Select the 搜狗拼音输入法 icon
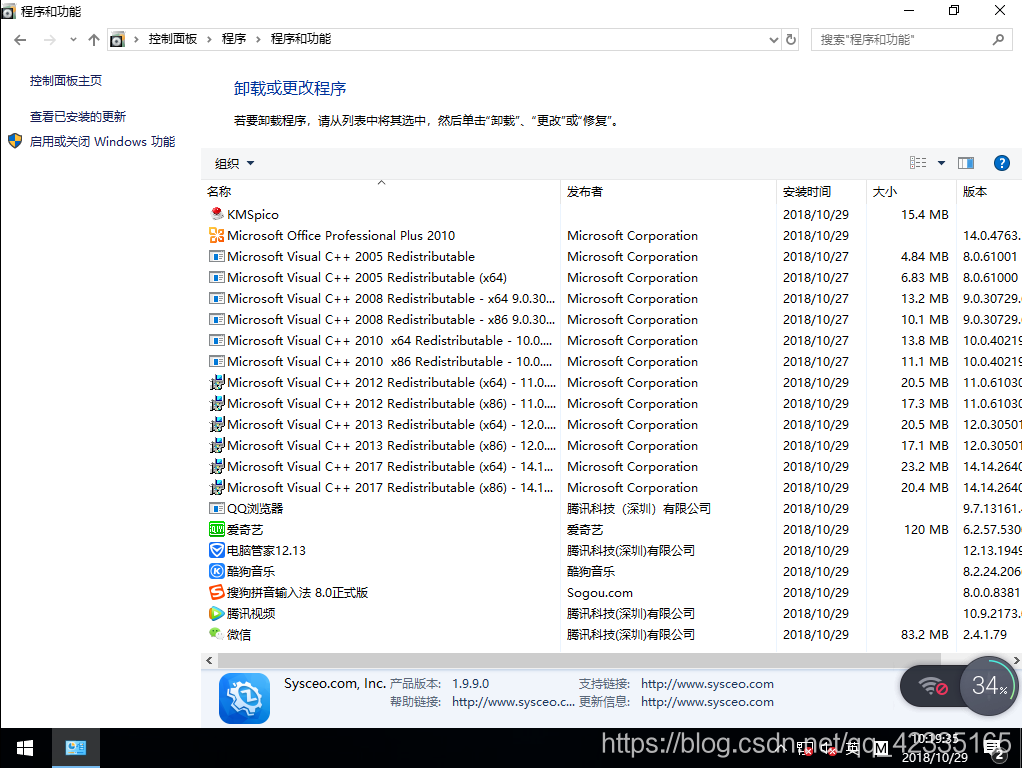This screenshot has height=768, width=1022. 217,593
